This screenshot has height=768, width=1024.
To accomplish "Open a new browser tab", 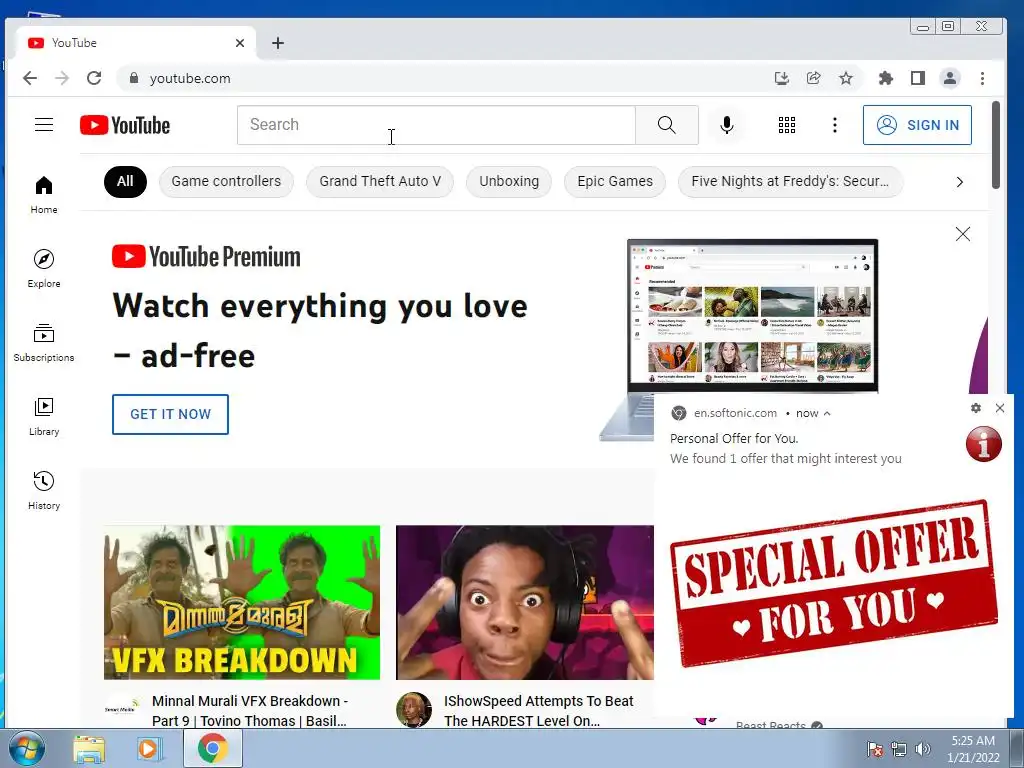I will [x=278, y=43].
